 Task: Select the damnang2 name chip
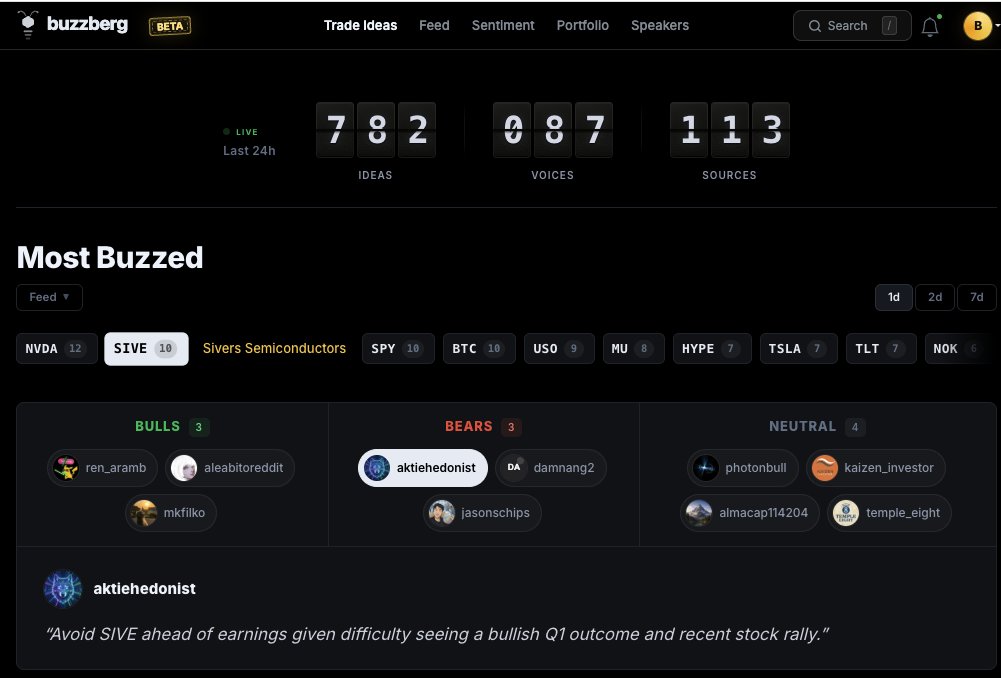click(x=551, y=468)
